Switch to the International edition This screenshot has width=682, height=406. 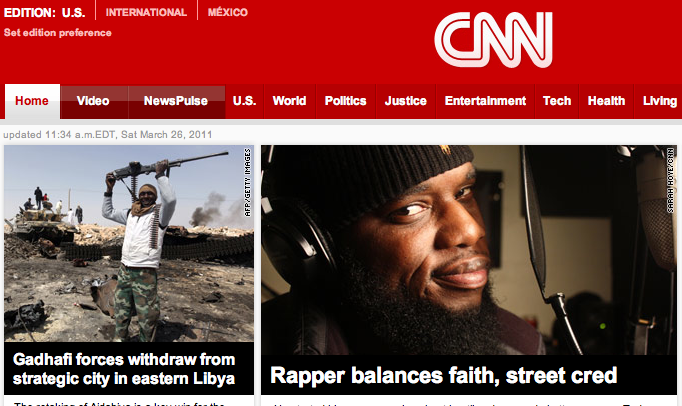(x=146, y=12)
